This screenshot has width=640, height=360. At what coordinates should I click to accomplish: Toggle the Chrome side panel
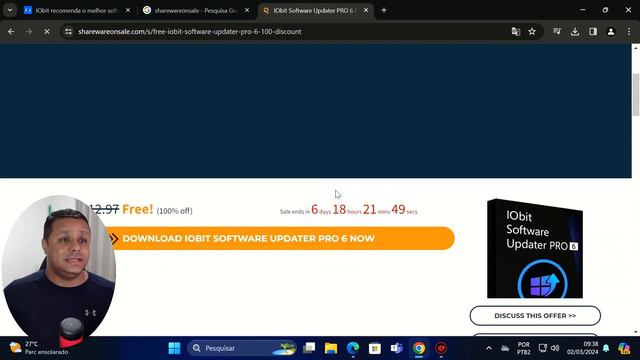pyautogui.click(x=593, y=31)
